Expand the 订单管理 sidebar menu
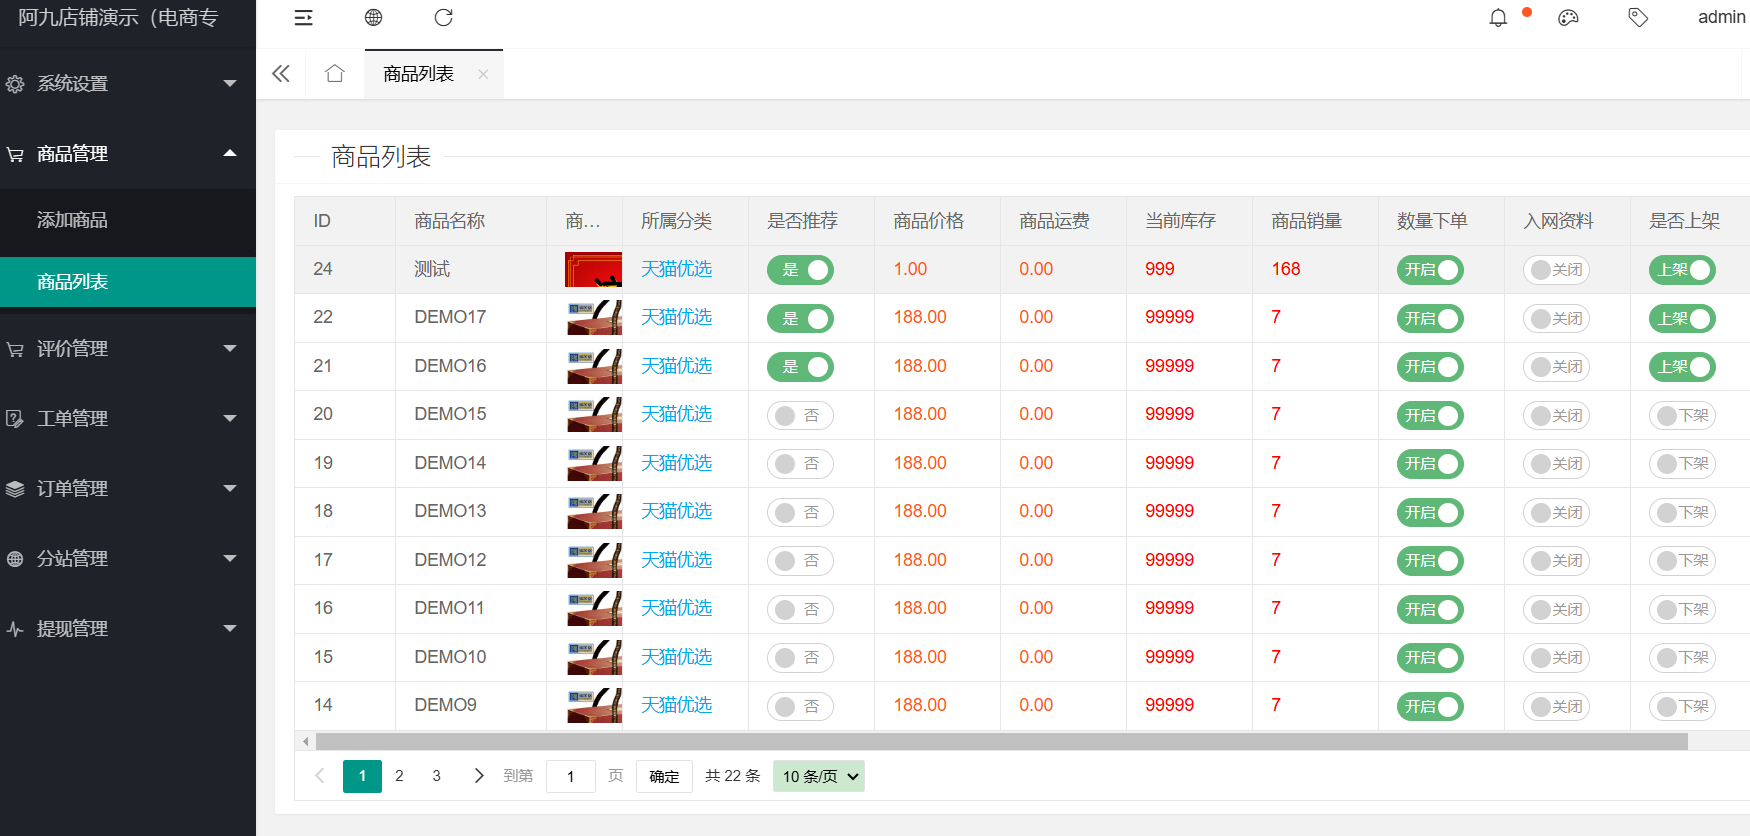This screenshot has height=836, width=1750. tap(128, 489)
